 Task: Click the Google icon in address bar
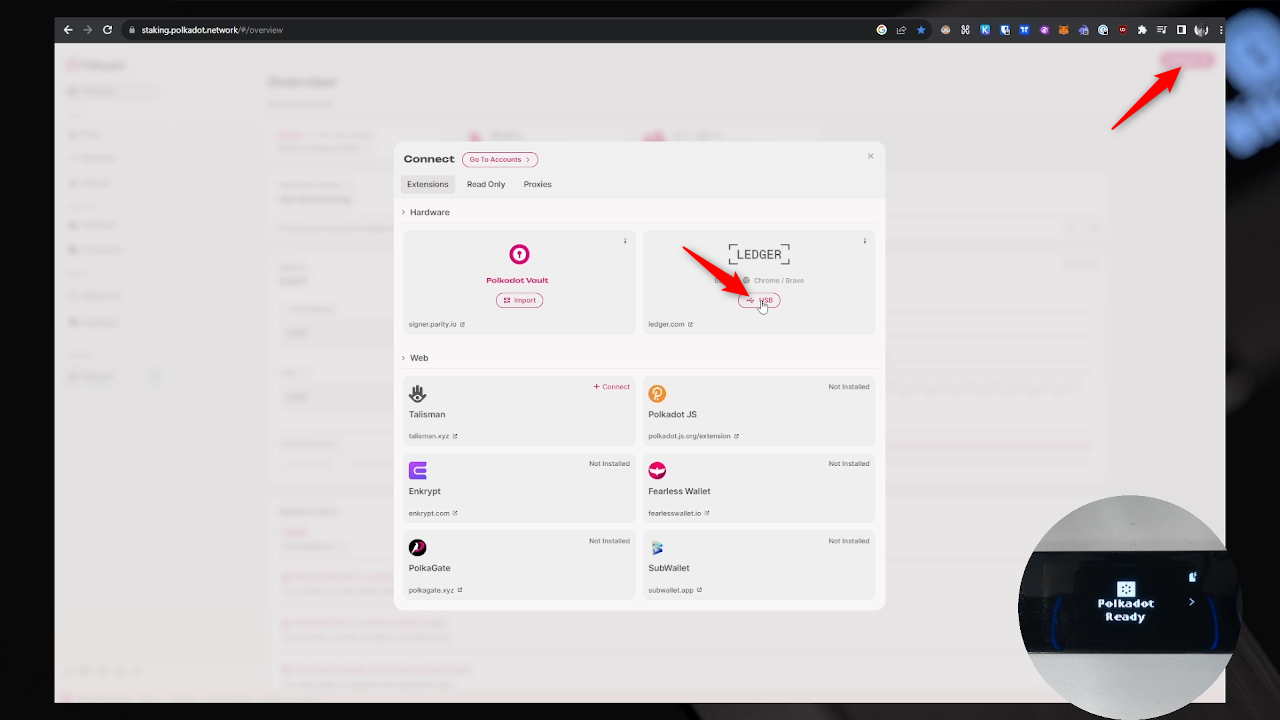[x=882, y=30]
